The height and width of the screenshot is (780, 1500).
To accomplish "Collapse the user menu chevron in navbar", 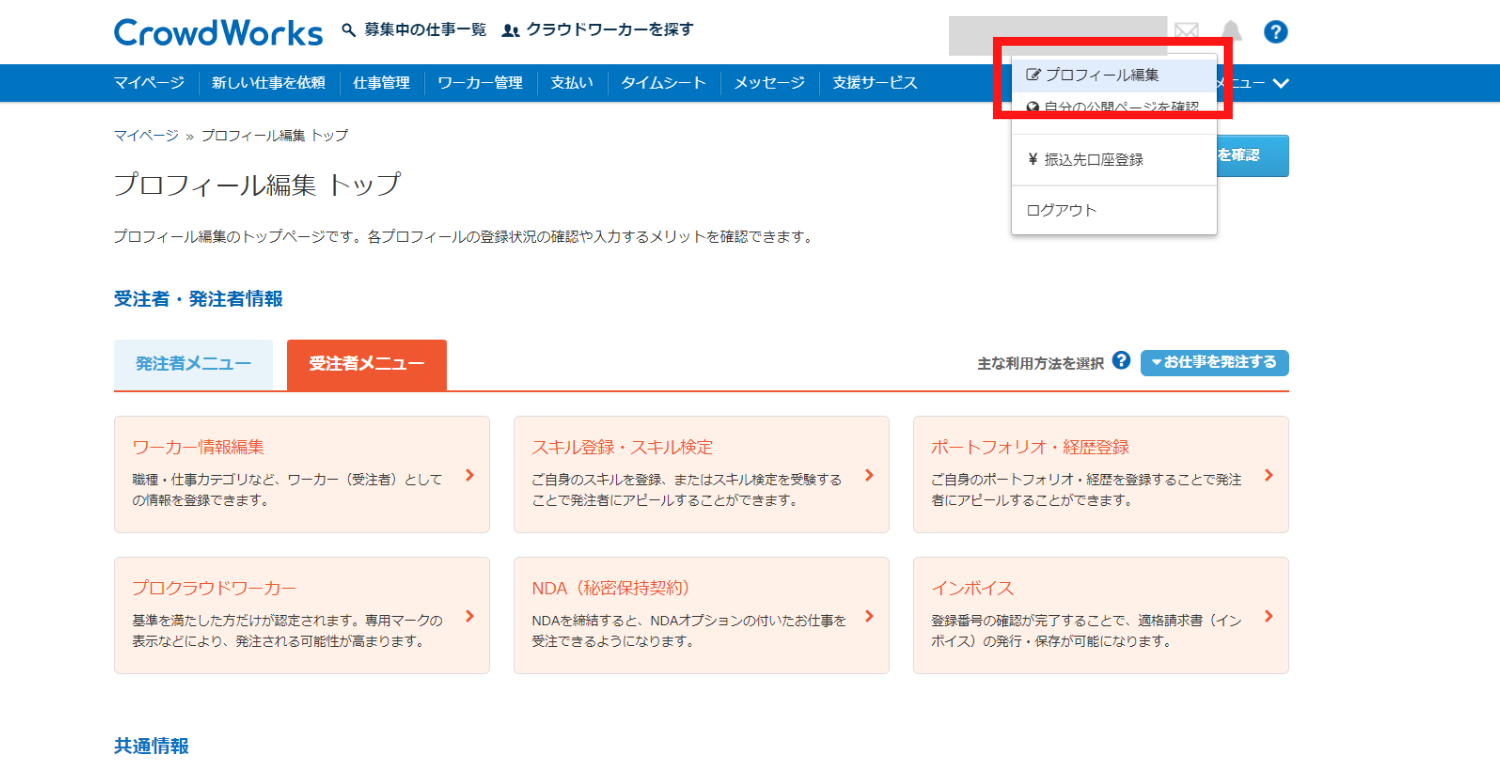I will click(1280, 83).
